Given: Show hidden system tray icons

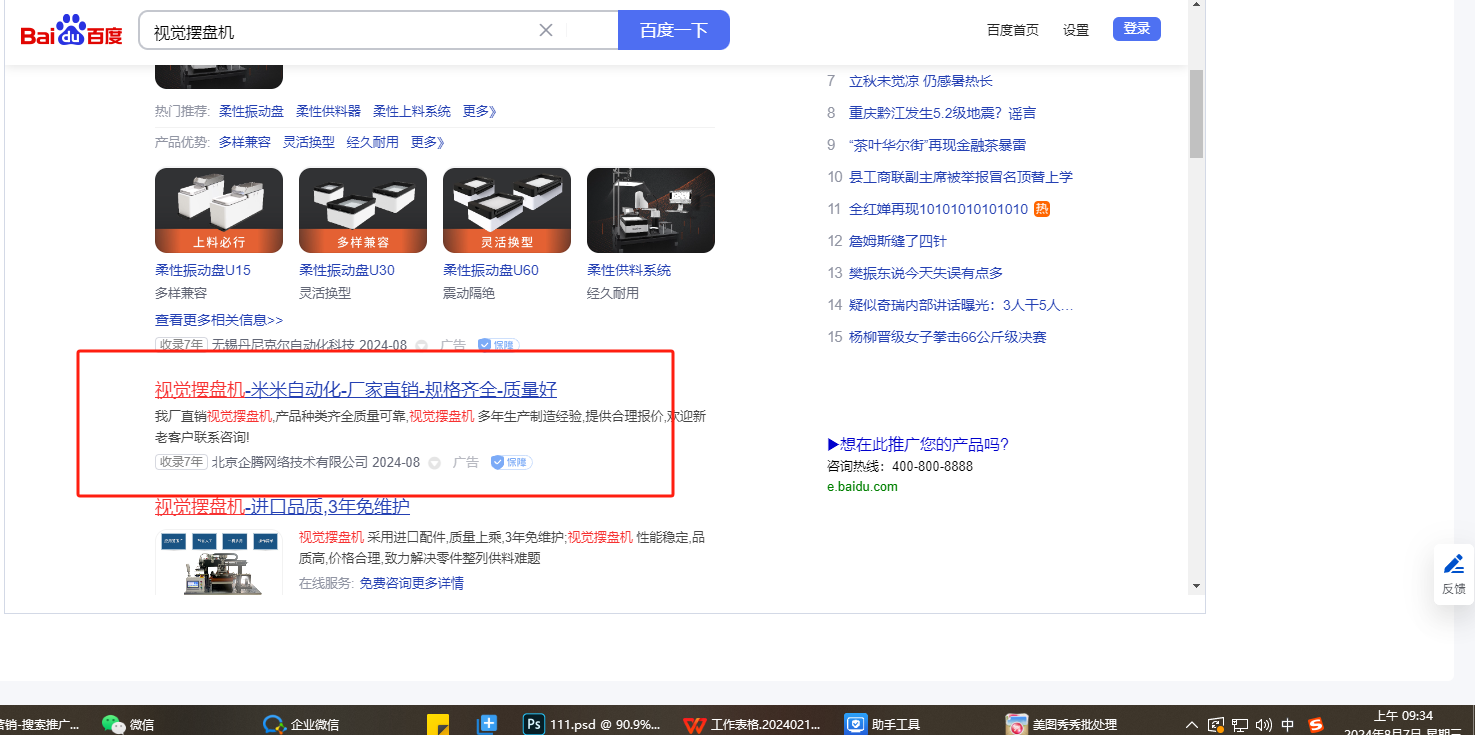Looking at the screenshot, I should pos(1192,724).
